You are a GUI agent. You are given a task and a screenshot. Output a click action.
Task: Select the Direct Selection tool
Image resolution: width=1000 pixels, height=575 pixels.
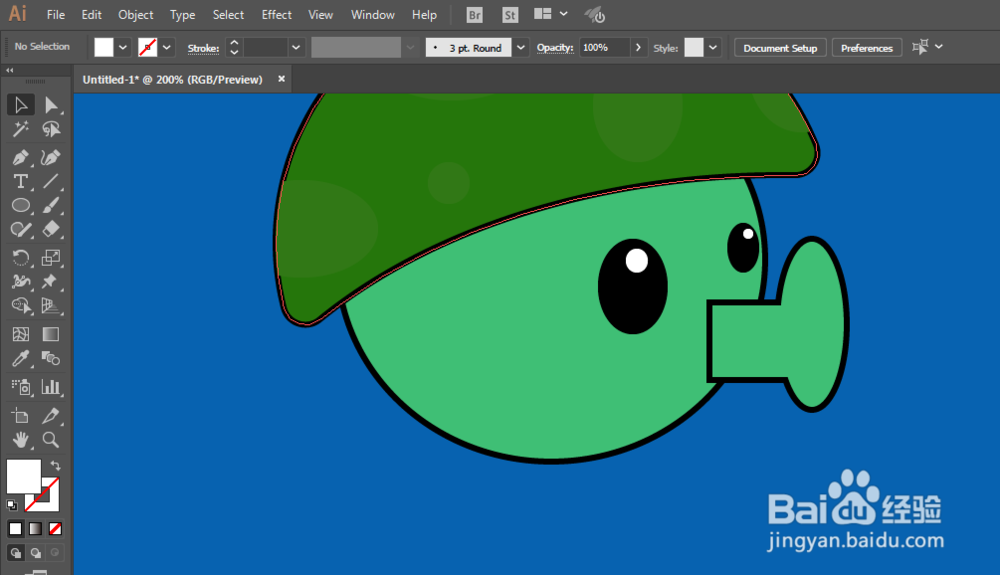(x=50, y=105)
